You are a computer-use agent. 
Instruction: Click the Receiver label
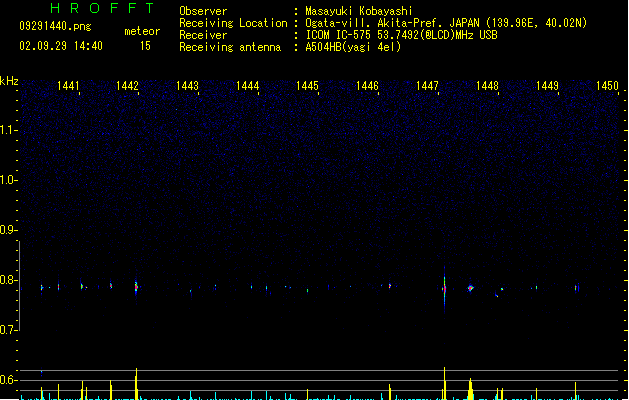pyautogui.click(x=203, y=35)
